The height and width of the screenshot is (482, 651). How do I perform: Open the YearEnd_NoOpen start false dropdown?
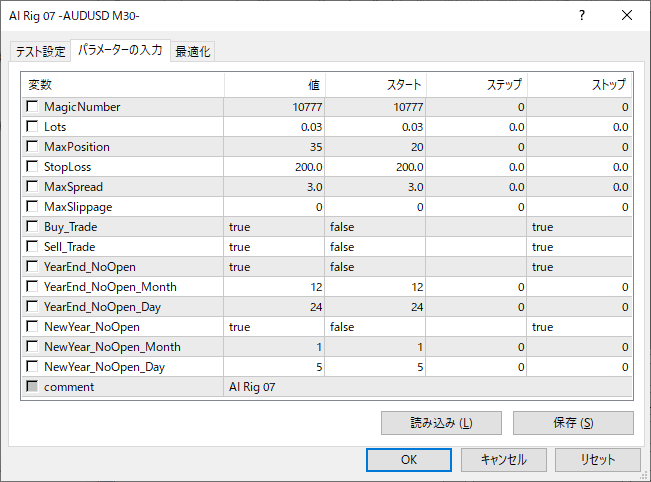point(375,267)
